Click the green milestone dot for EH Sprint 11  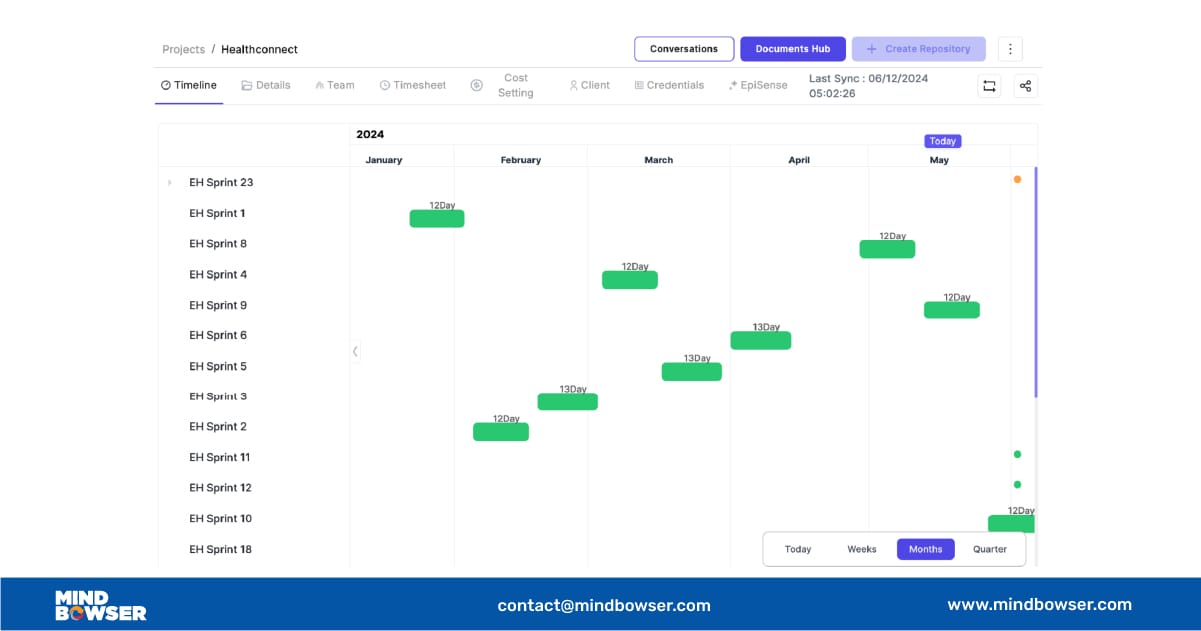tap(1017, 454)
